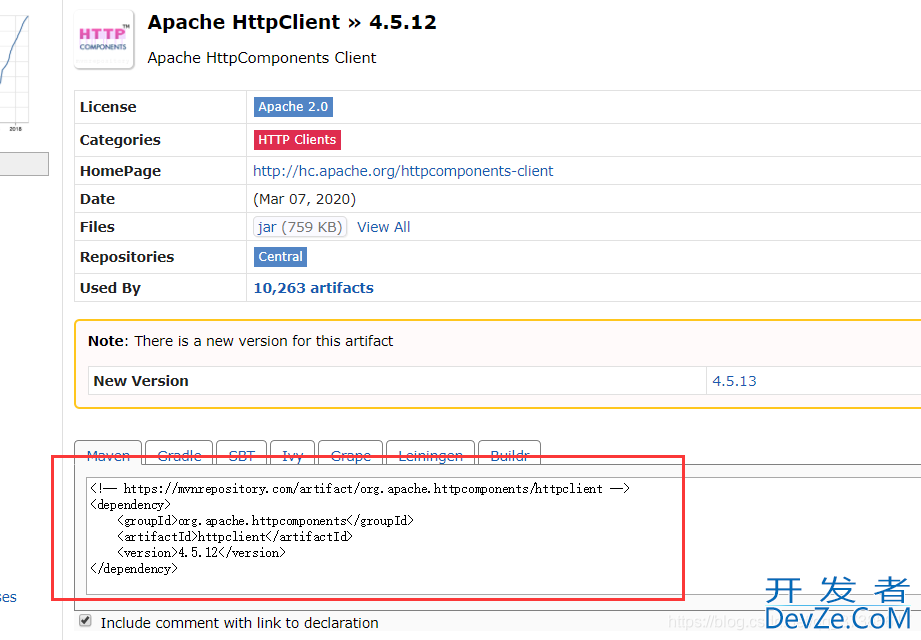The width and height of the screenshot is (921, 640).
Task: Select the Maven tab
Action: pyautogui.click(x=108, y=453)
